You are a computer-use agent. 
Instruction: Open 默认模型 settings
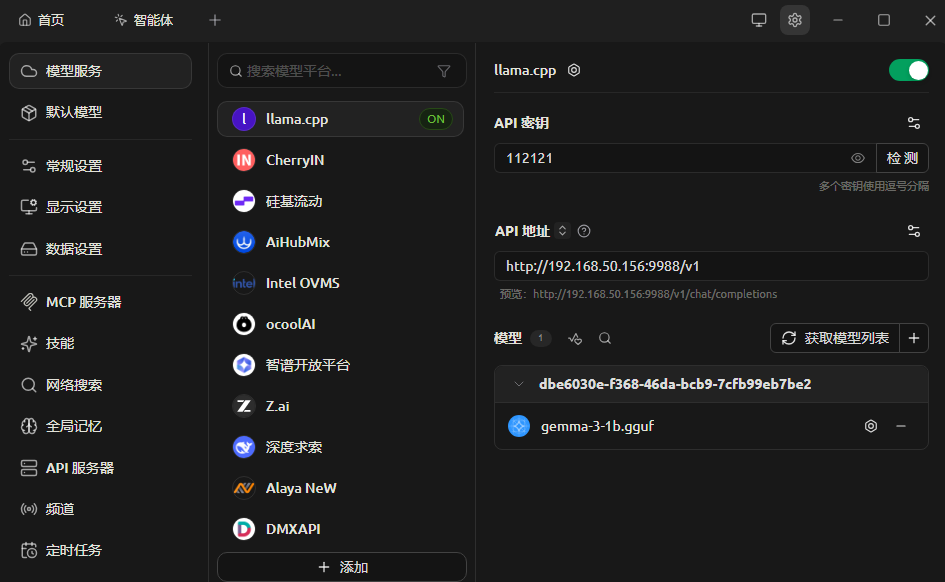(101, 112)
